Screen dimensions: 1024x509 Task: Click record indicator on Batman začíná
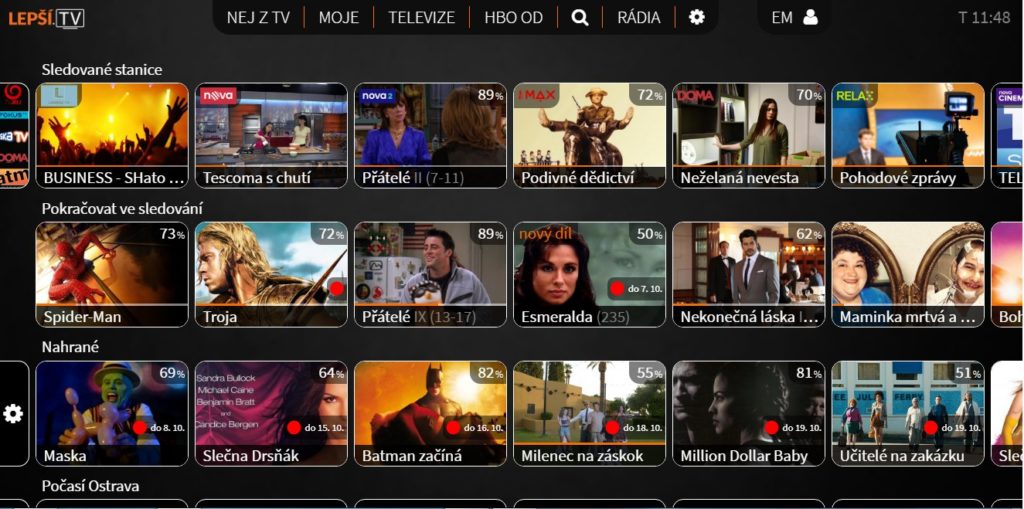[452, 428]
